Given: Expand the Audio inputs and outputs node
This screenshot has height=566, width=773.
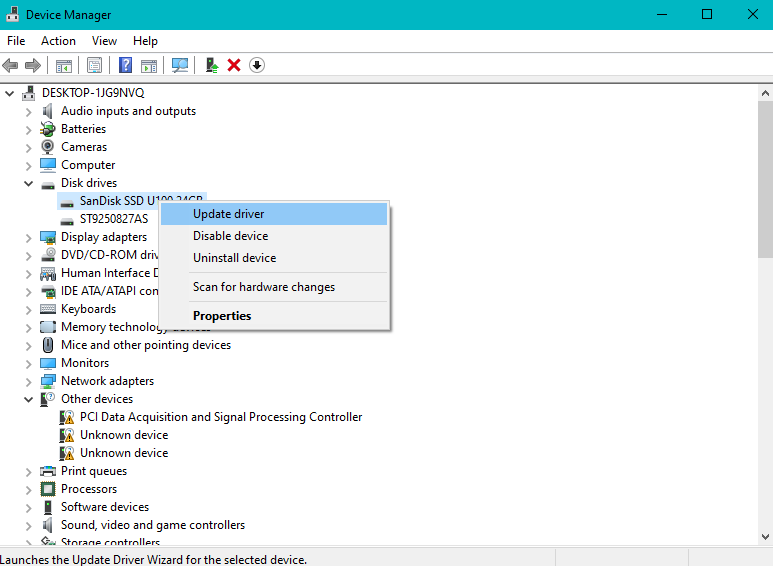Looking at the screenshot, I should [28, 111].
